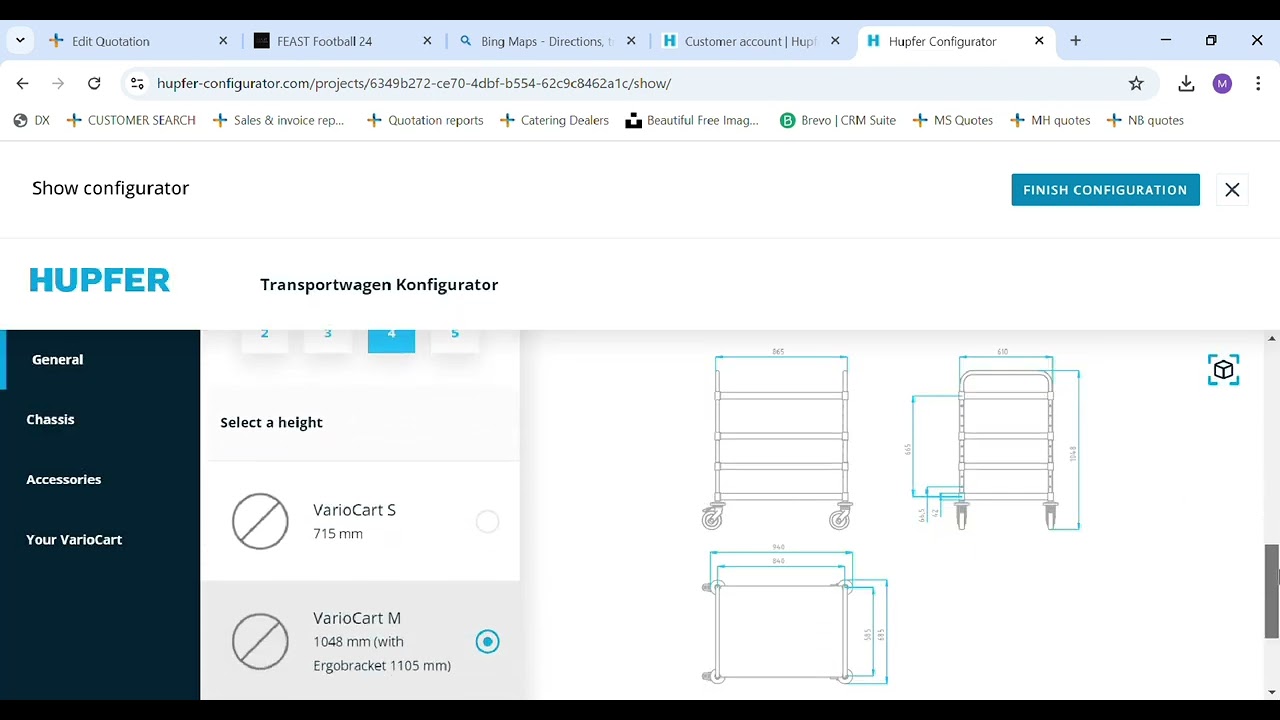Screen dimensions: 1280x720
Task: Click the page vertical scrollbar thumb
Action: [1272, 591]
